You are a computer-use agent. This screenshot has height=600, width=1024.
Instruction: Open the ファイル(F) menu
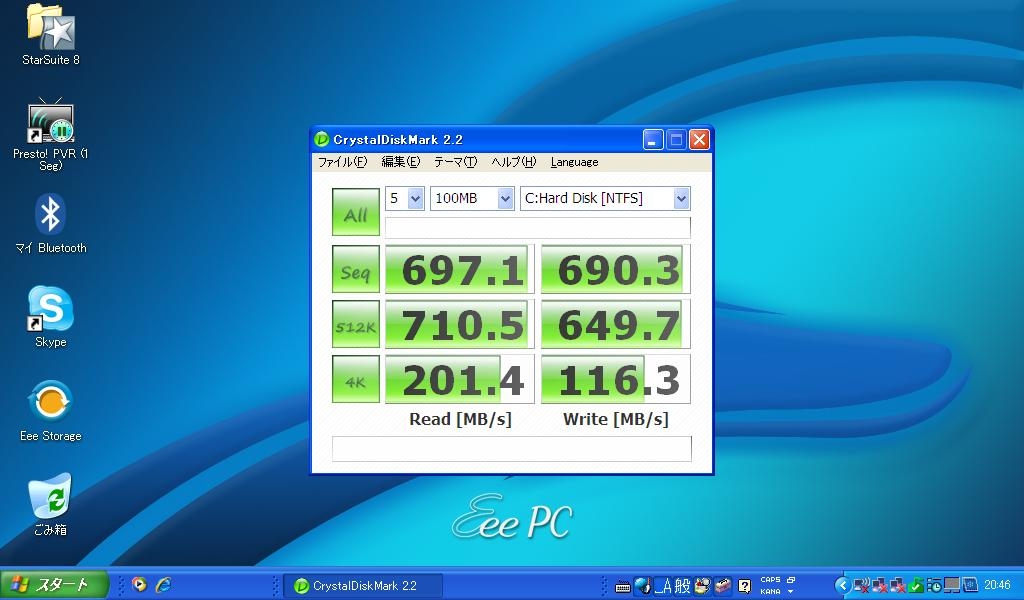pyautogui.click(x=342, y=162)
